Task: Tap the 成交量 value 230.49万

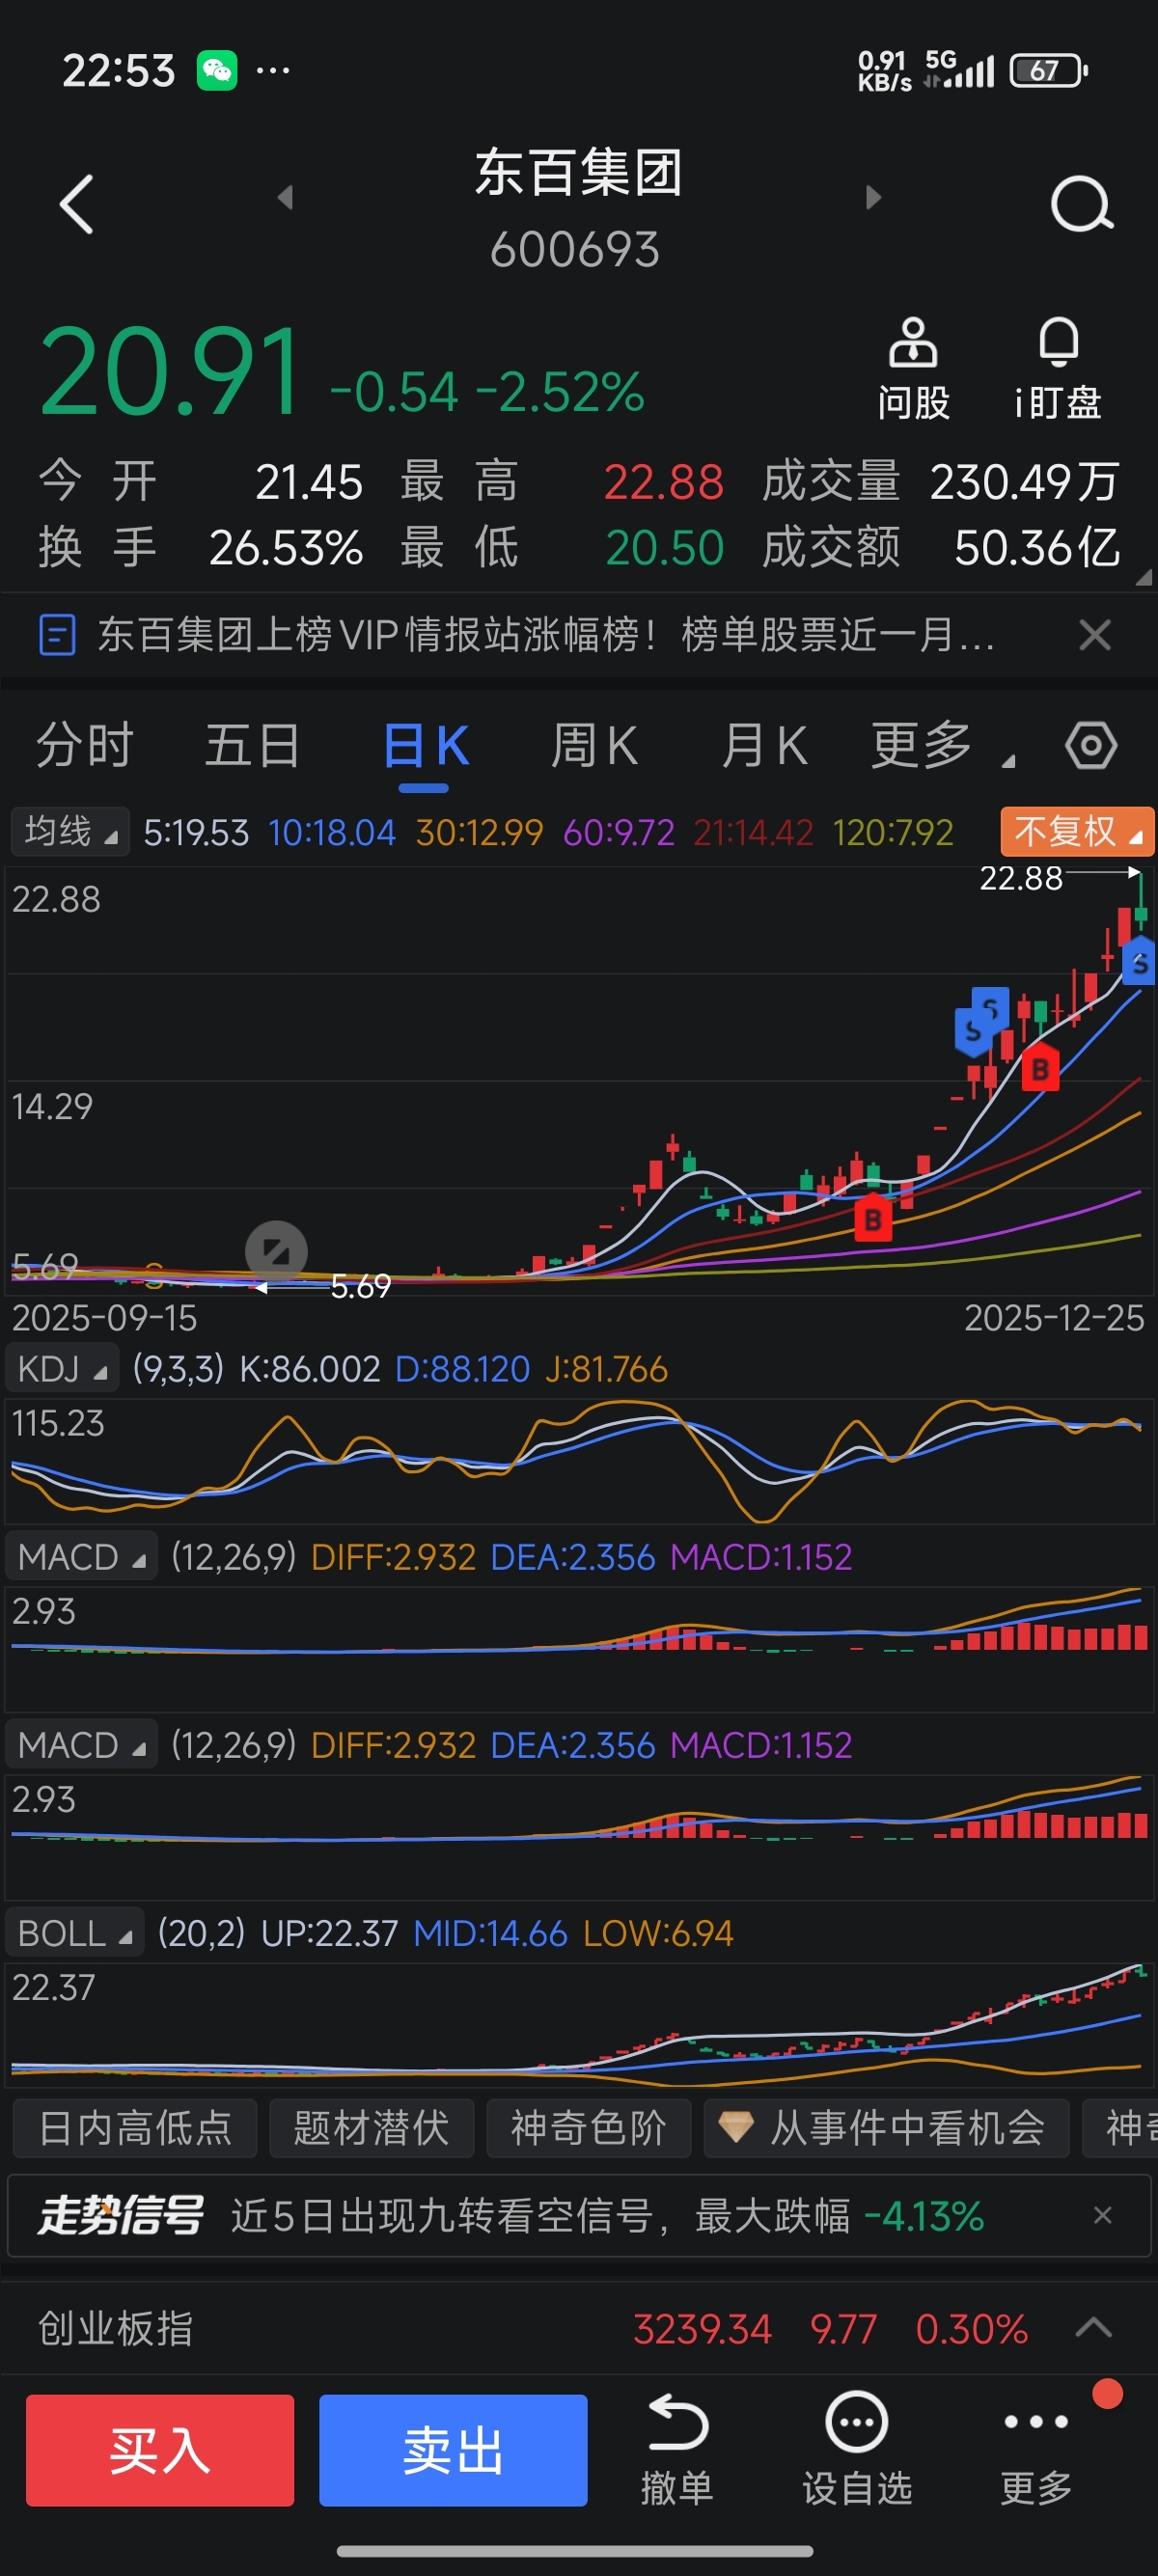Action: (x=1025, y=482)
